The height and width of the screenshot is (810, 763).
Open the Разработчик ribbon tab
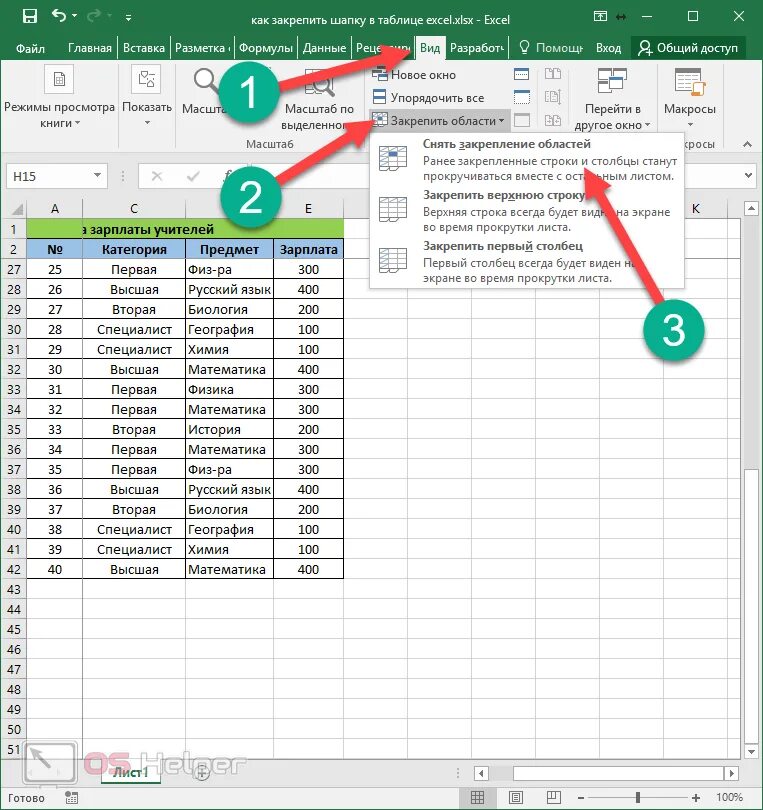pyautogui.click(x=476, y=48)
